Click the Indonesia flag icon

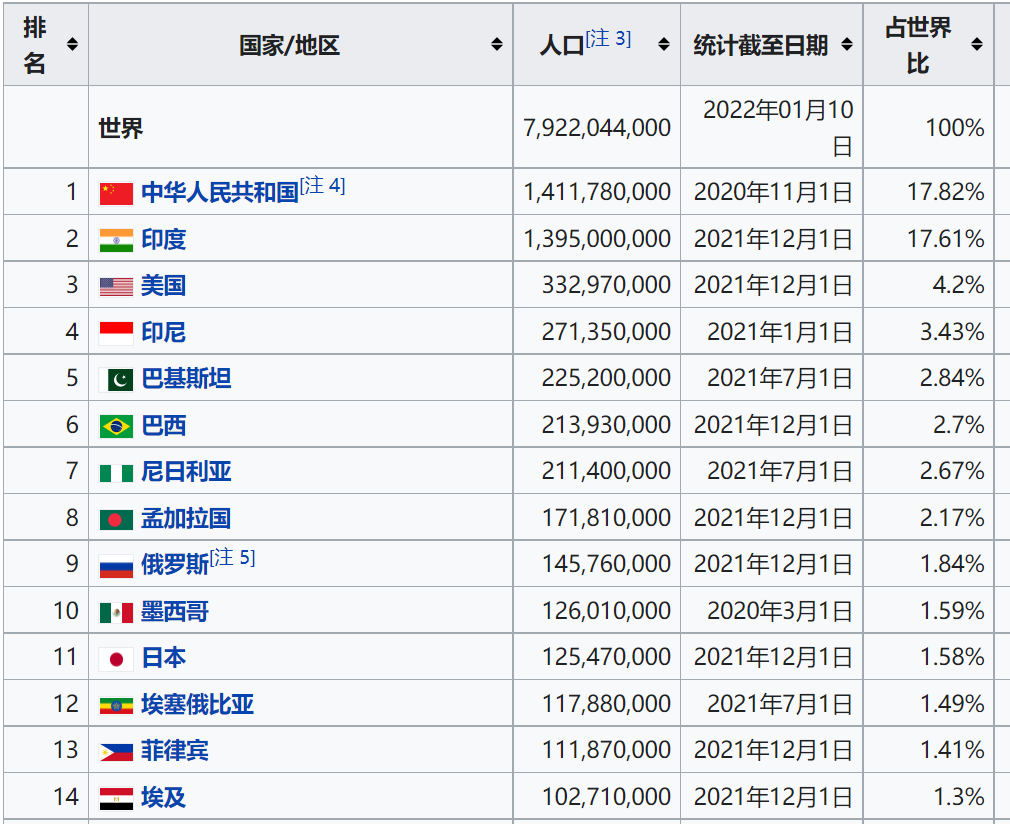coord(117,333)
